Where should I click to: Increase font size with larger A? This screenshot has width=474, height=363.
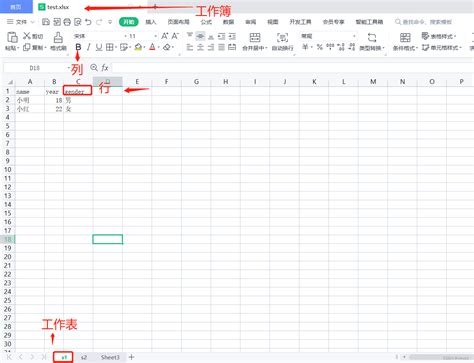pos(165,36)
